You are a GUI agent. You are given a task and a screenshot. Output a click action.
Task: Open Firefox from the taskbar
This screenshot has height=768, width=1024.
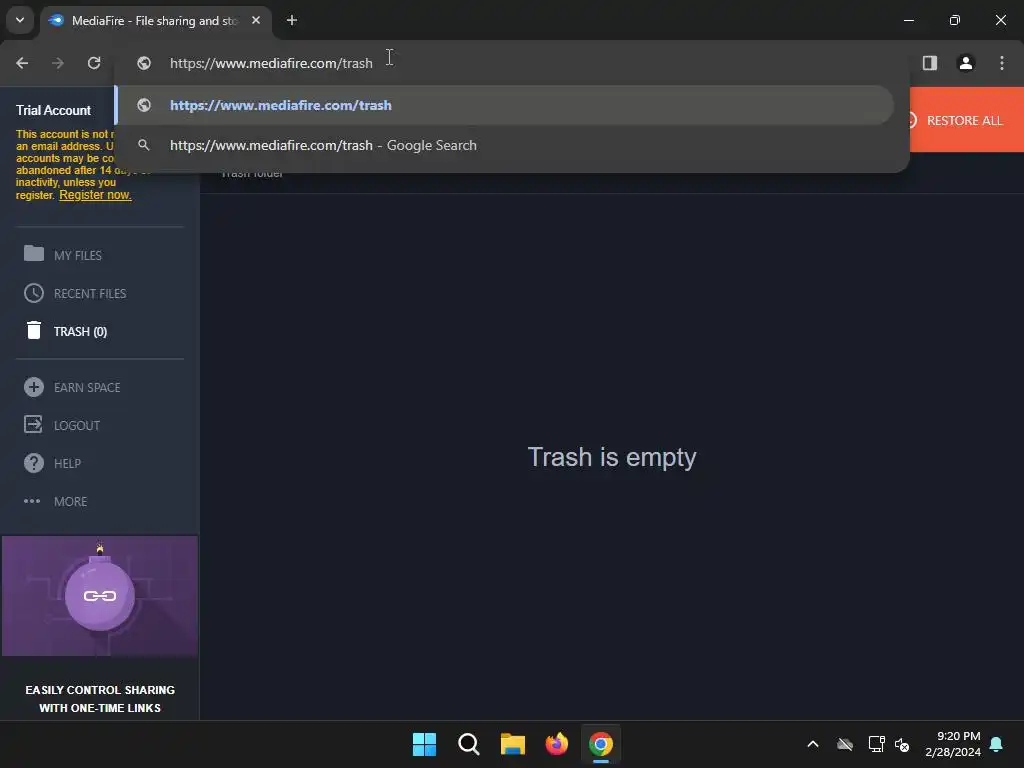[x=556, y=744]
